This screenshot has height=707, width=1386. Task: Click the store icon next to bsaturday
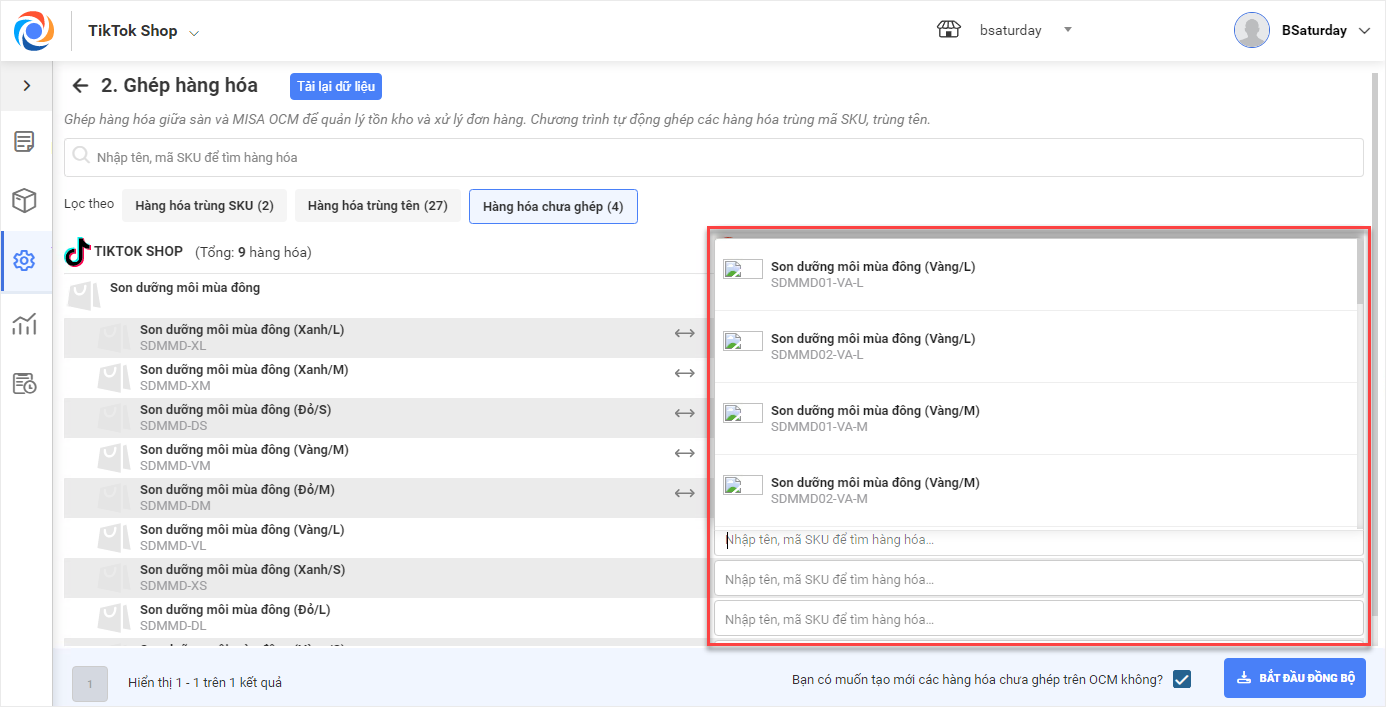coord(948,30)
